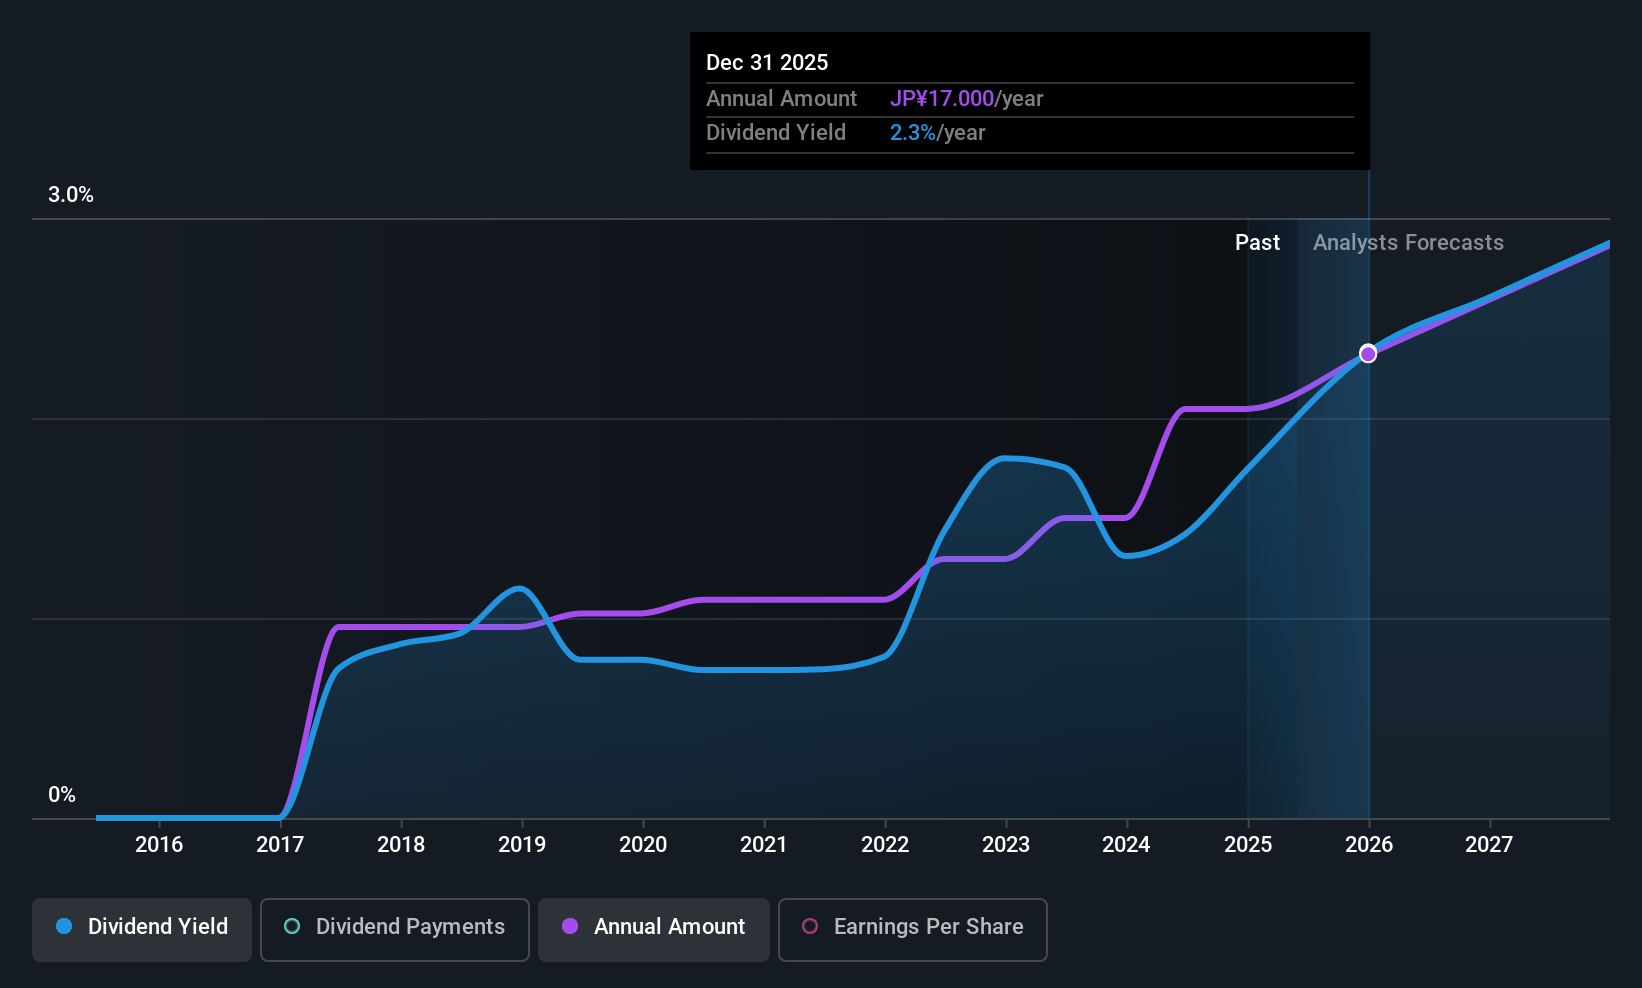The image size is (1642, 988).
Task: Click the 2024 x-axis year label
Action: tap(1126, 845)
